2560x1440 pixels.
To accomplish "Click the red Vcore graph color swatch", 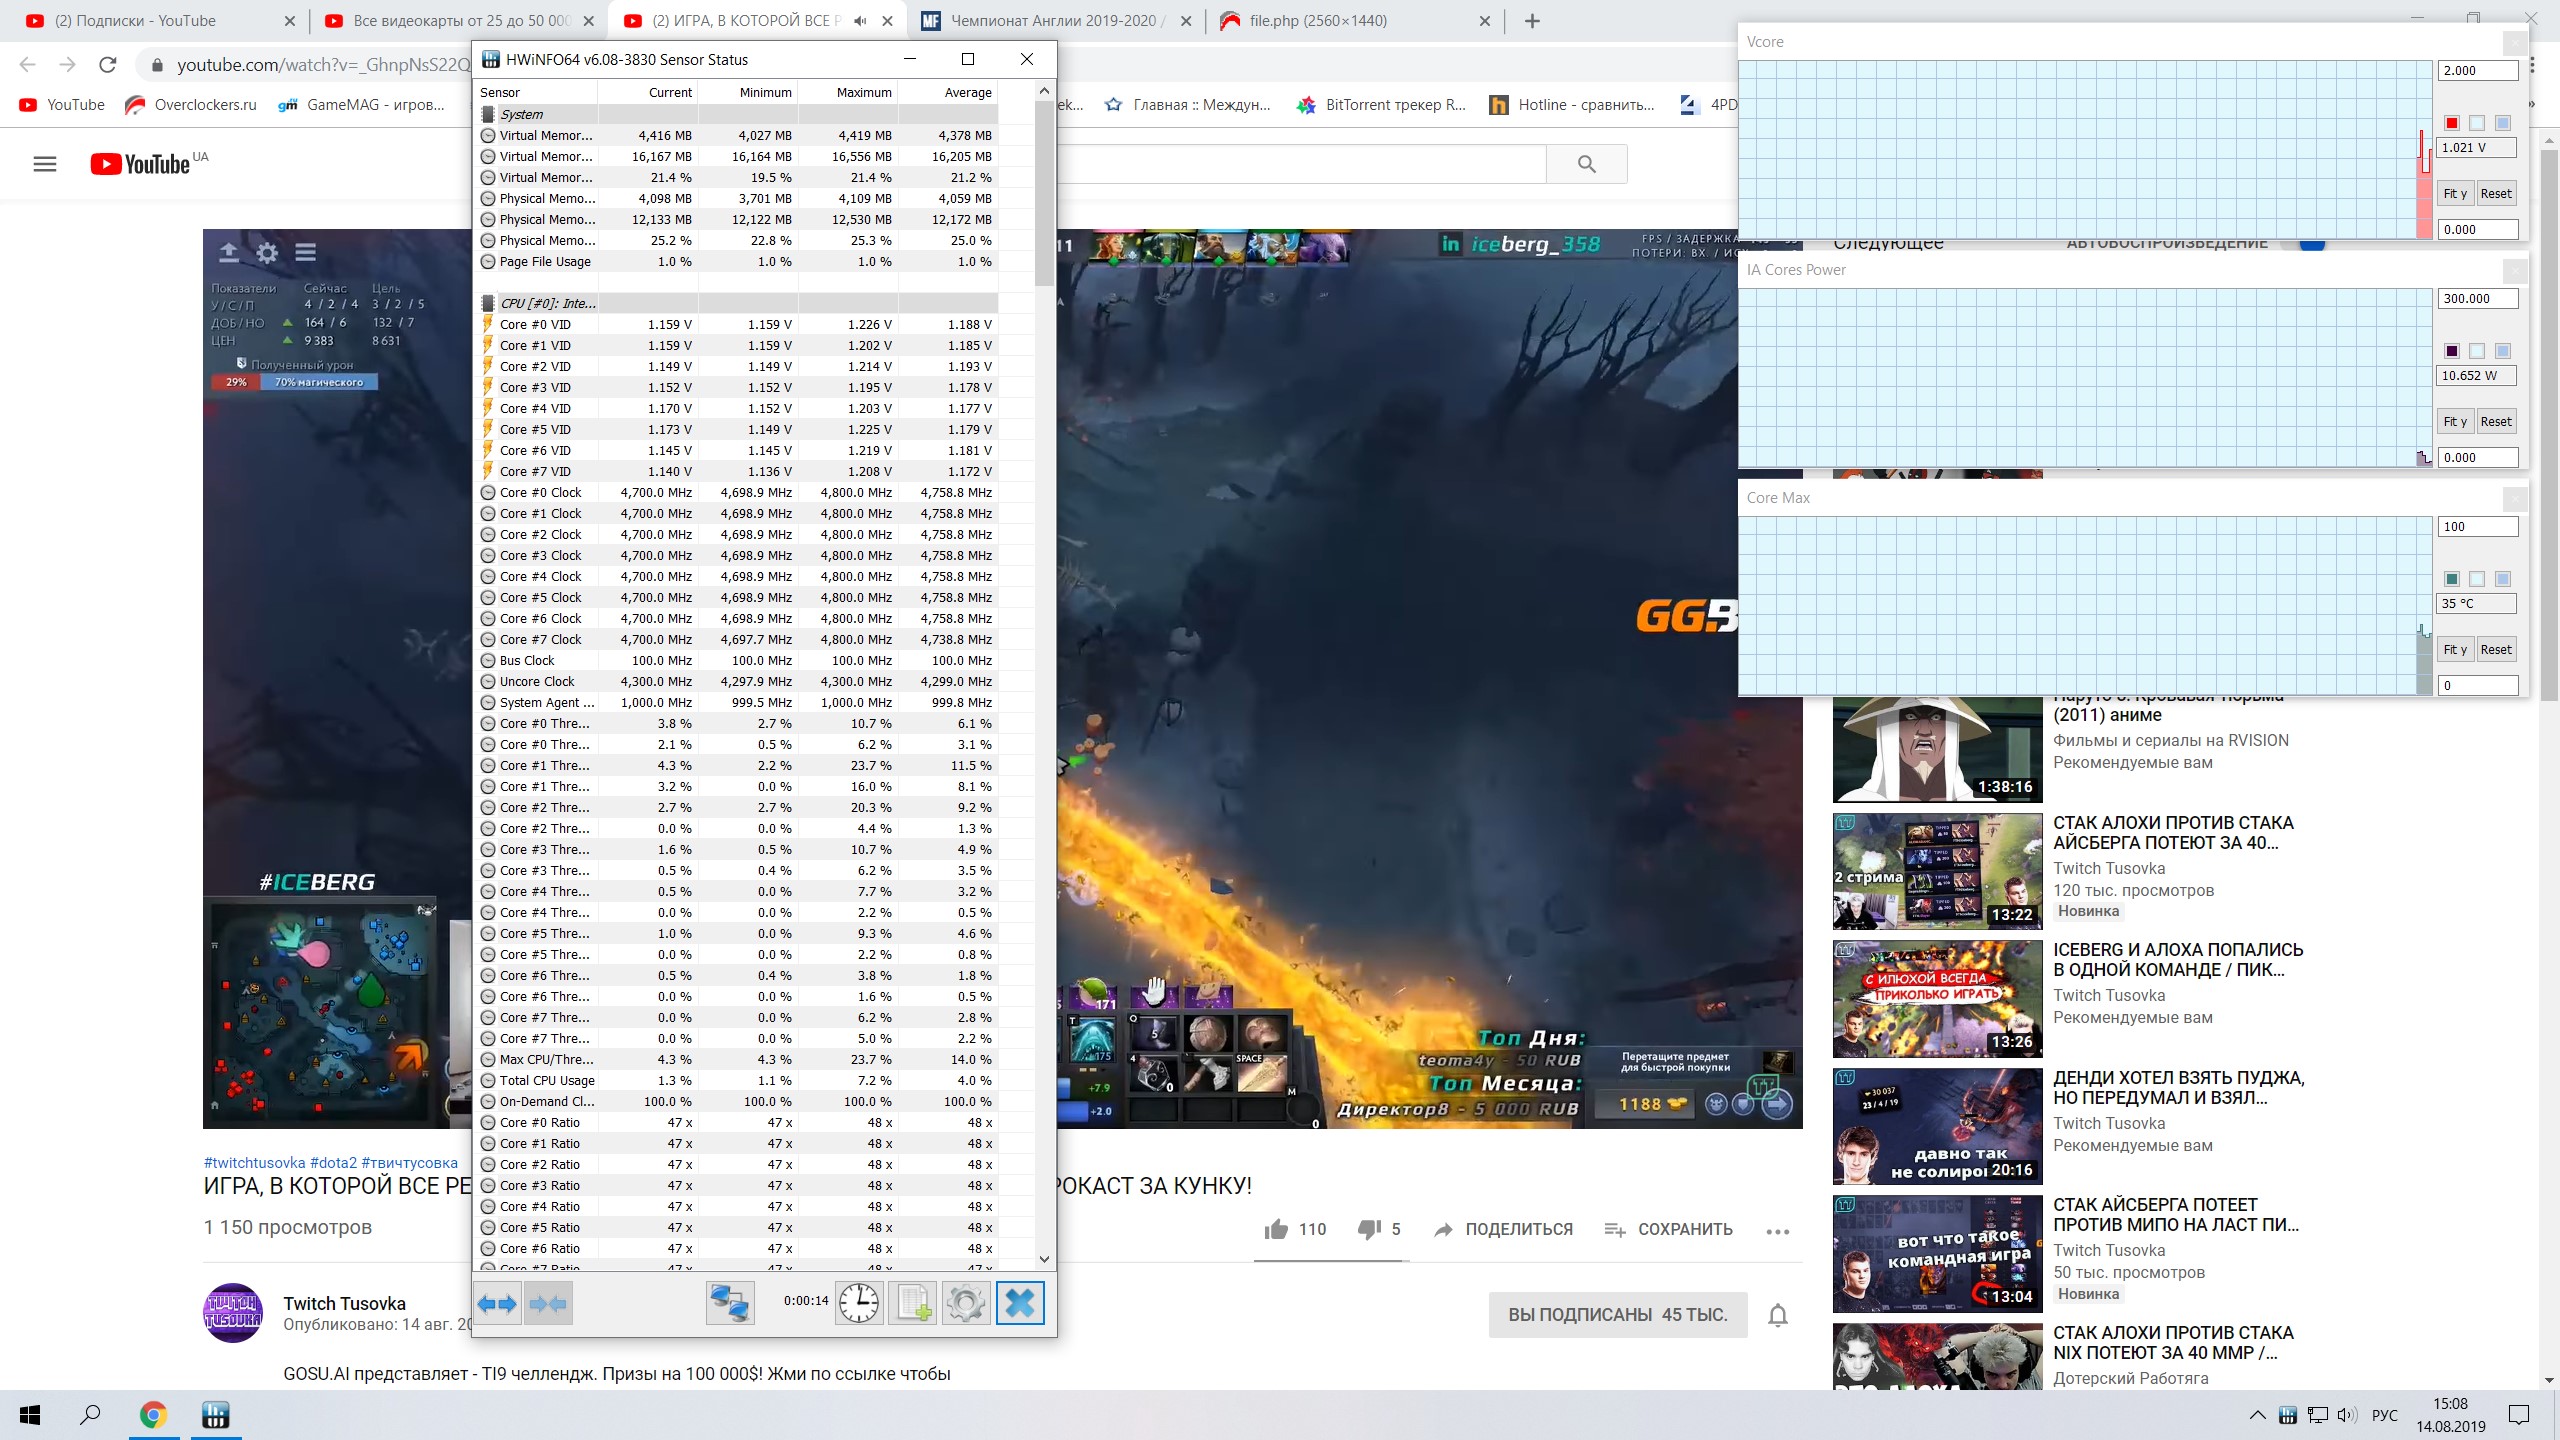I will [2451, 123].
